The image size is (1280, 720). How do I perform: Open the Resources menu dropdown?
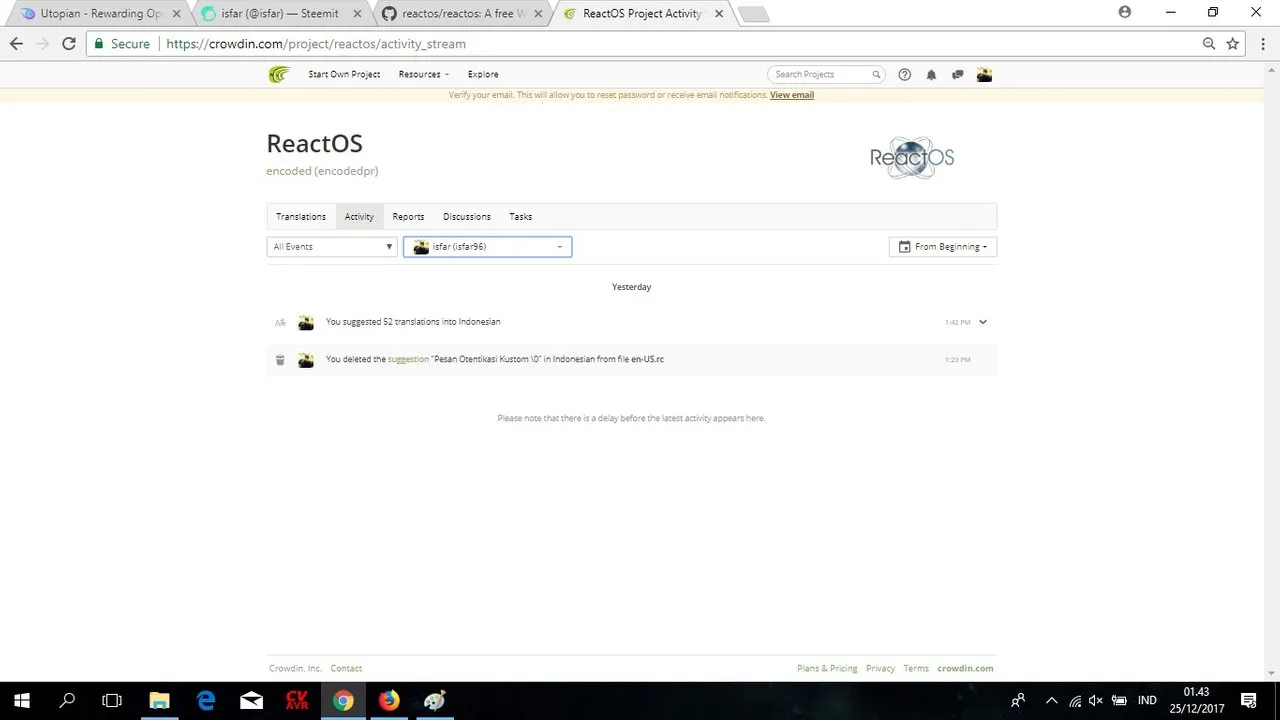click(x=424, y=74)
